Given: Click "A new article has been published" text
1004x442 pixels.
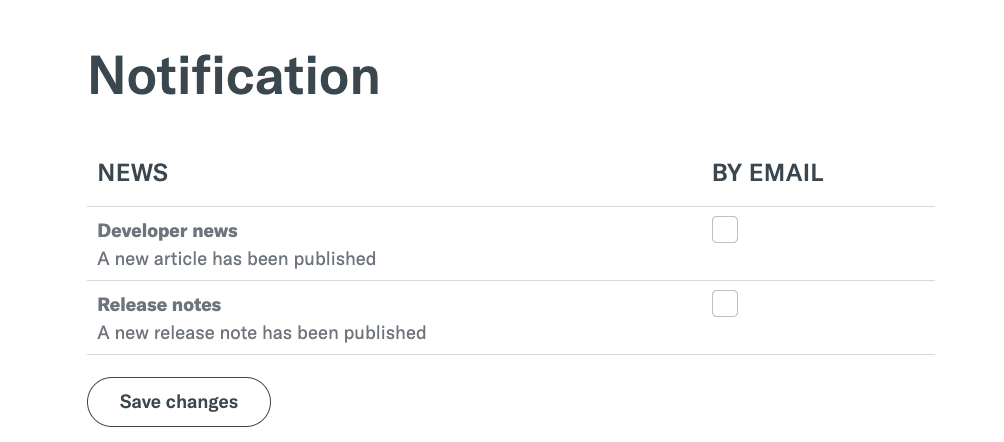Looking at the screenshot, I should pos(236,259).
